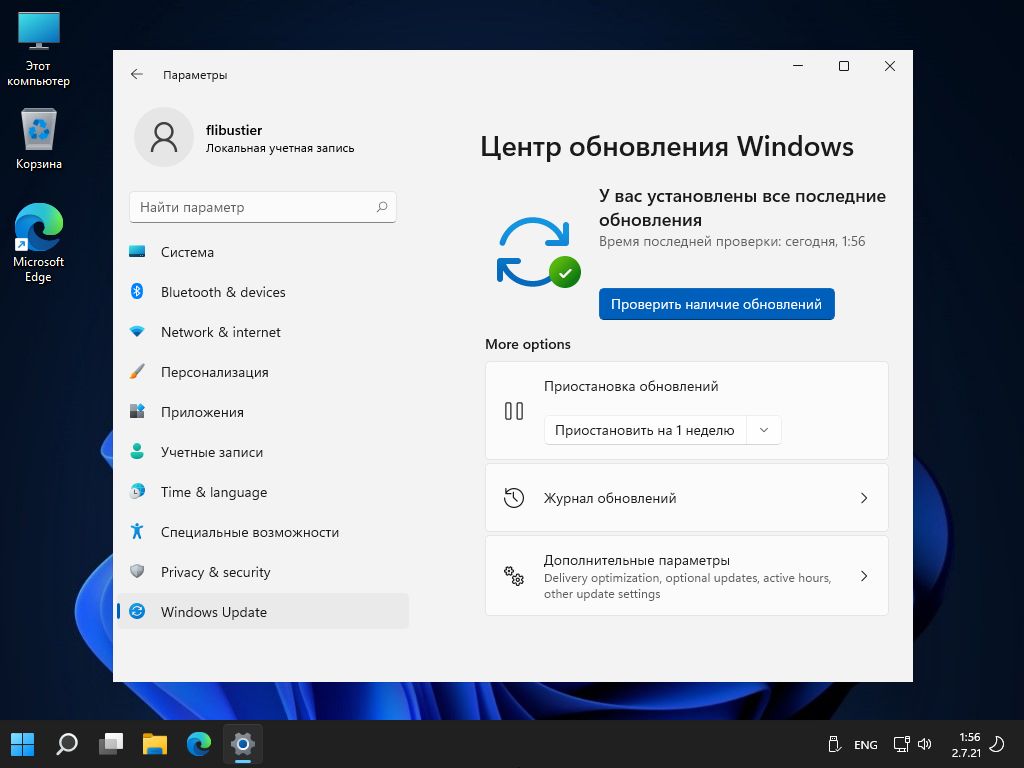The height and width of the screenshot is (768, 1024).
Task: Expand the pause duration dropdown
Action: (764, 430)
